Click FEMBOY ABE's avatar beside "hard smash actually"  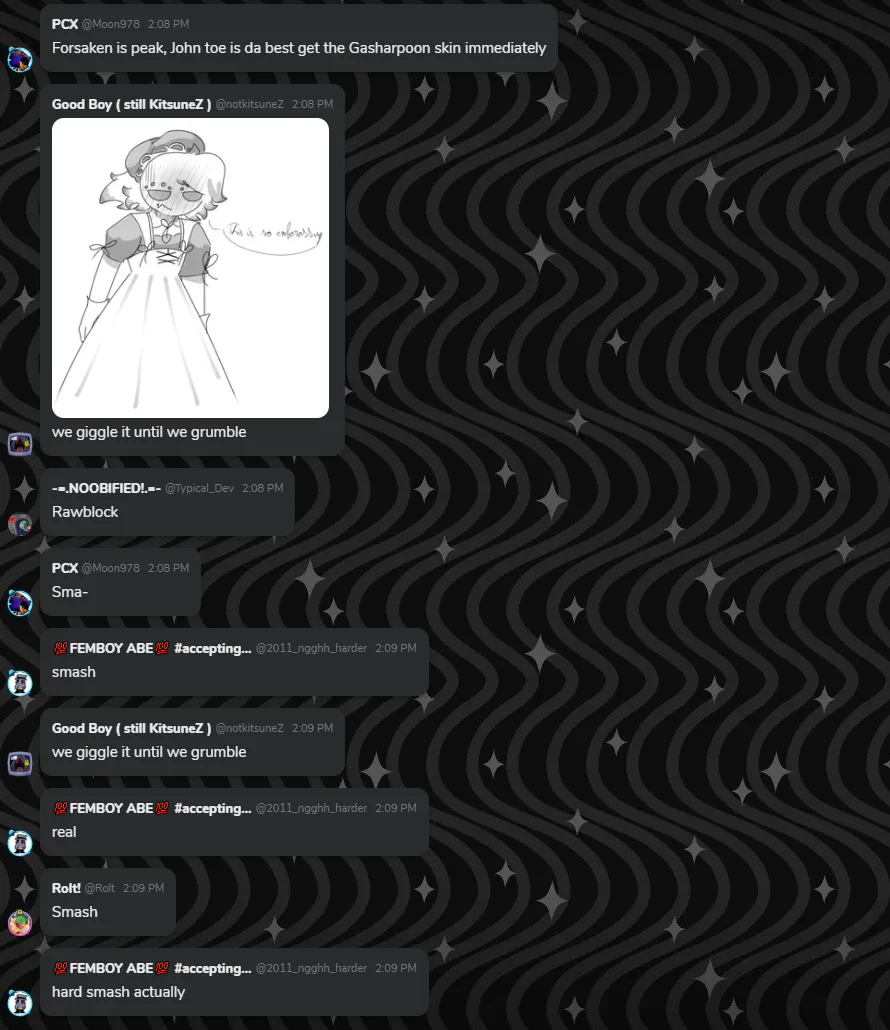pos(20,1003)
